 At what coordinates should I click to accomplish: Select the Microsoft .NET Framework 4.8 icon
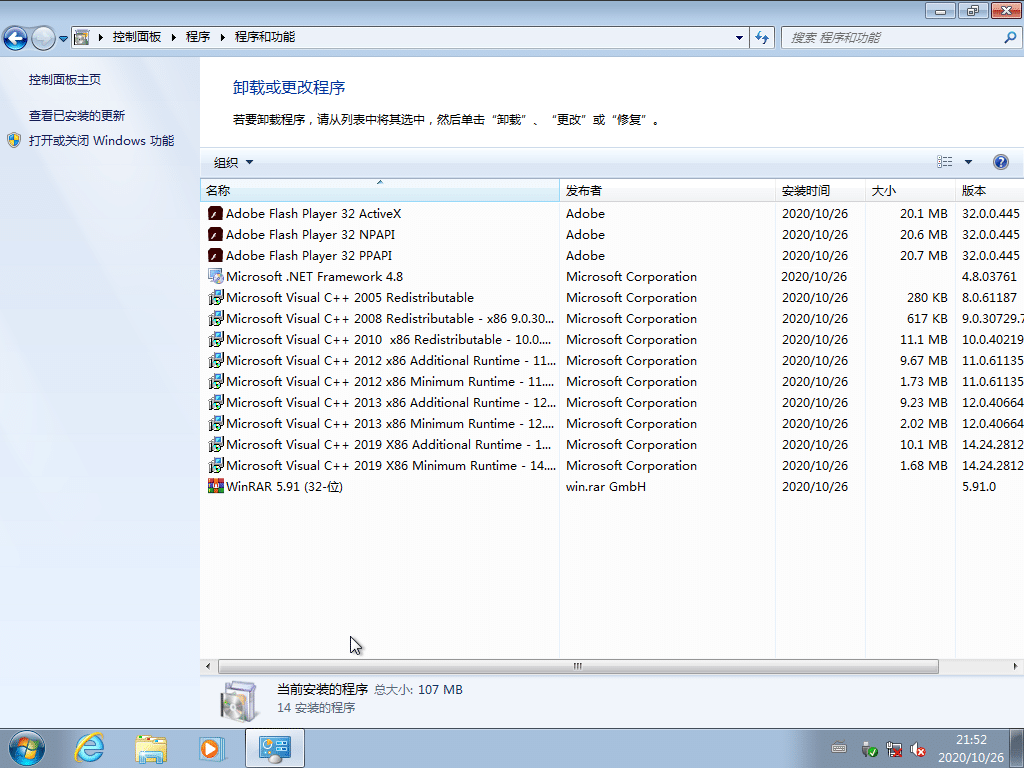coord(214,276)
